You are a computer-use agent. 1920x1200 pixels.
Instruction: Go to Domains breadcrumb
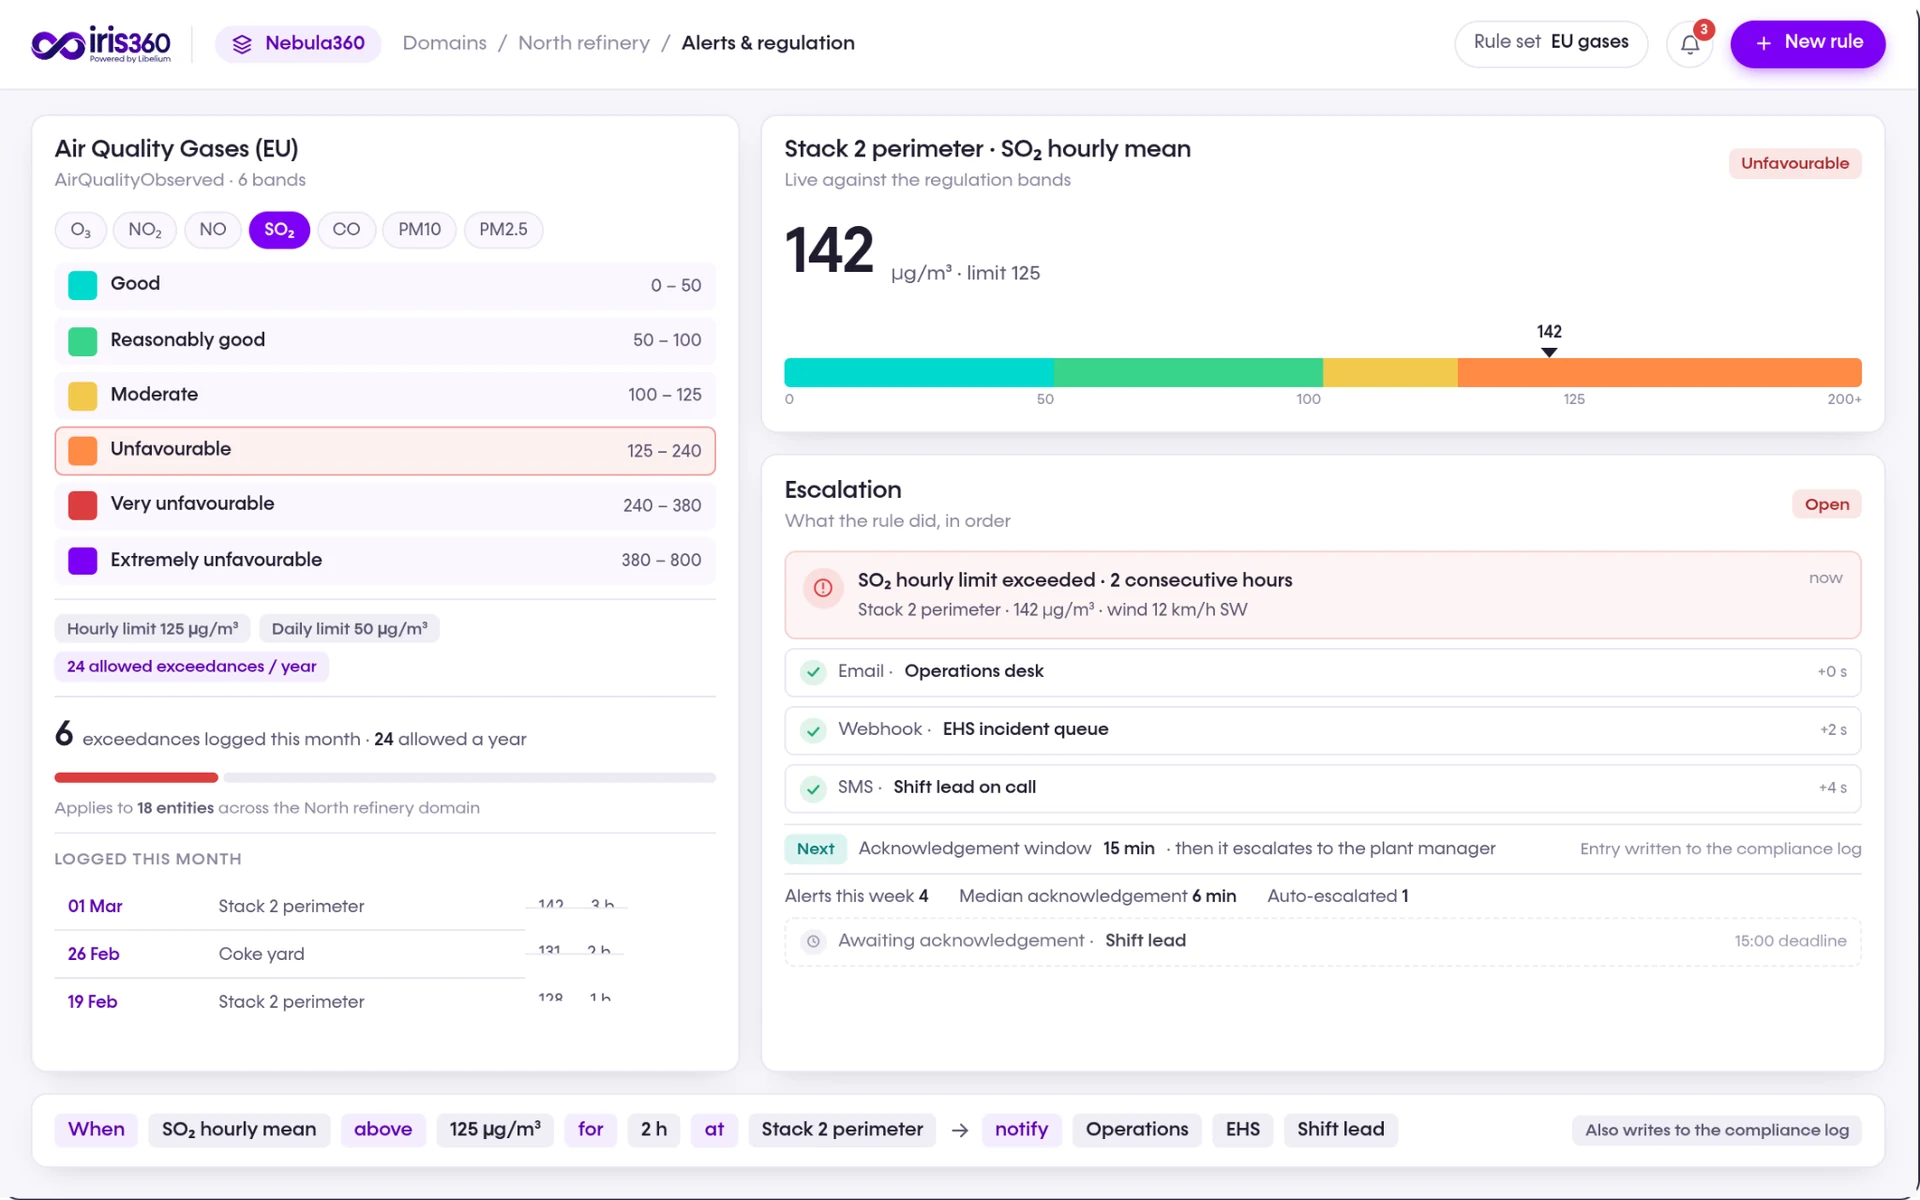coord(444,43)
